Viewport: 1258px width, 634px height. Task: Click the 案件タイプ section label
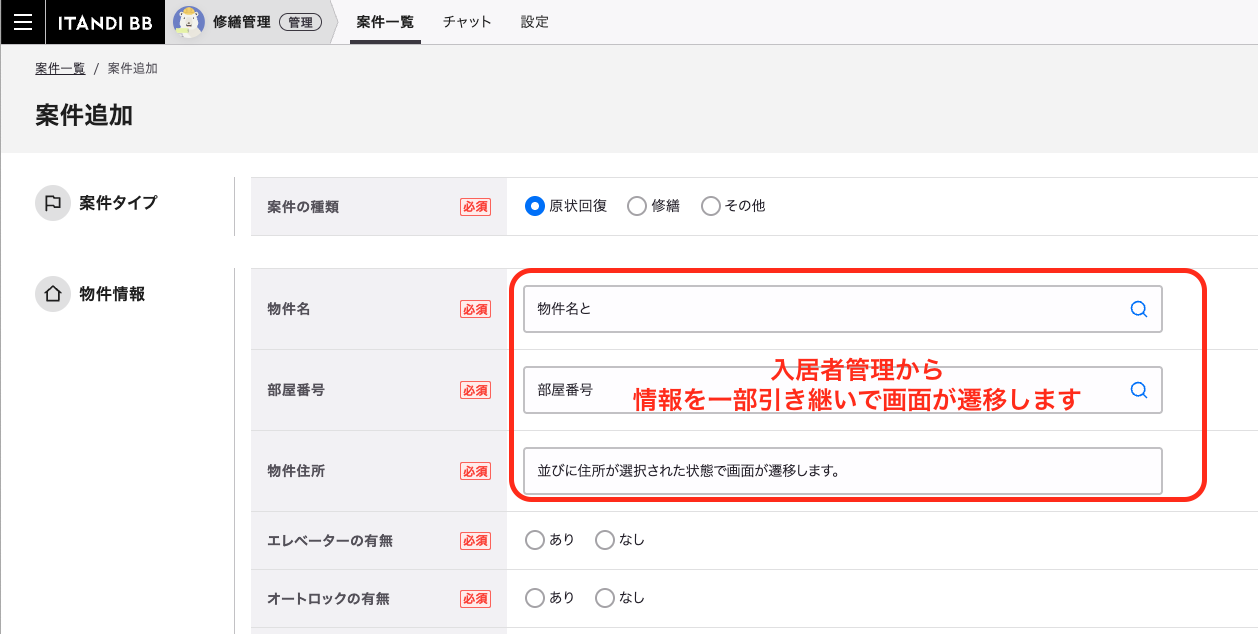coord(118,203)
